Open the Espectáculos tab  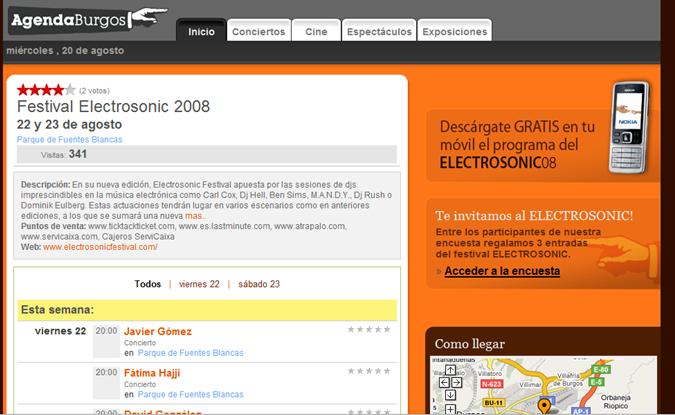pyautogui.click(x=379, y=31)
